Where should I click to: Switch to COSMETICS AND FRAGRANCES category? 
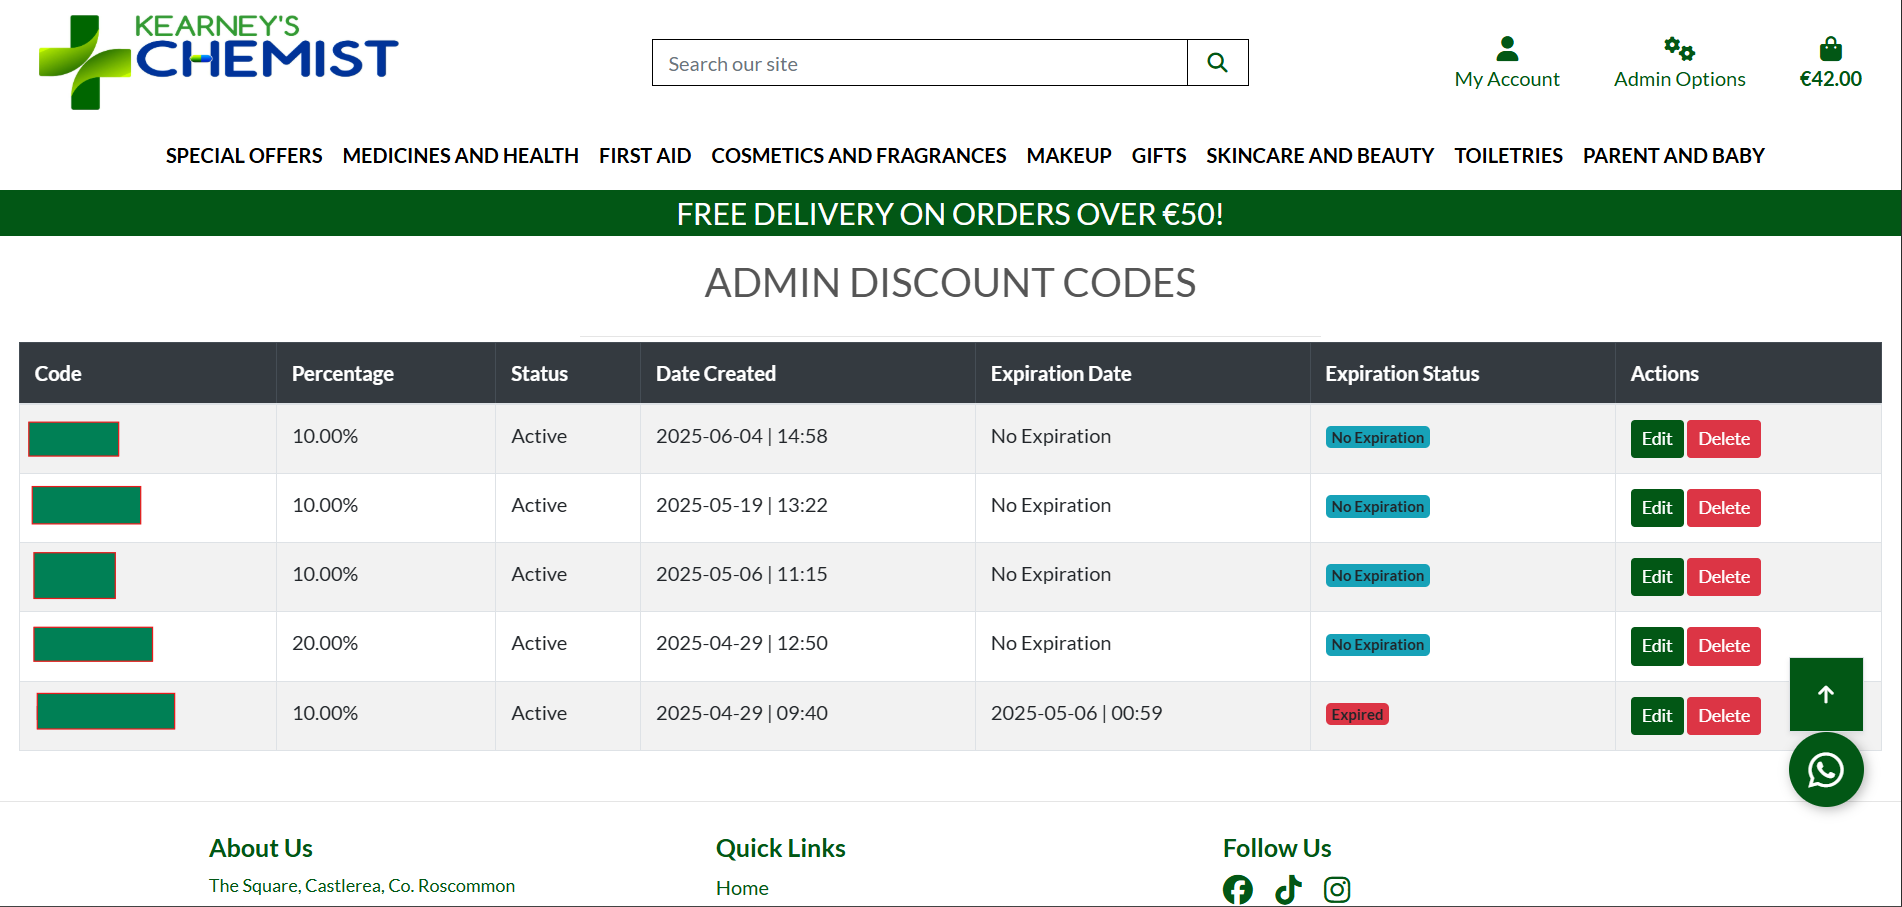click(858, 155)
